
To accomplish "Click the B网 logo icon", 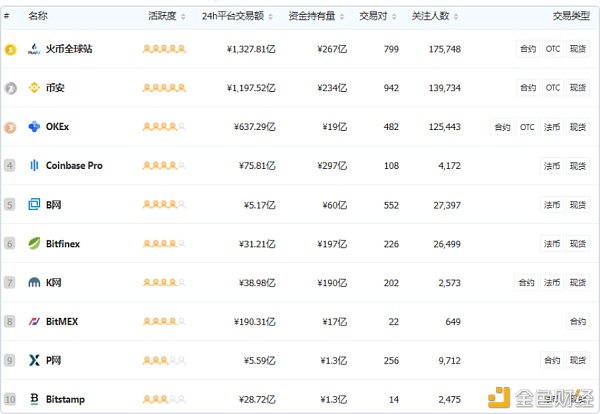I will point(34,204).
